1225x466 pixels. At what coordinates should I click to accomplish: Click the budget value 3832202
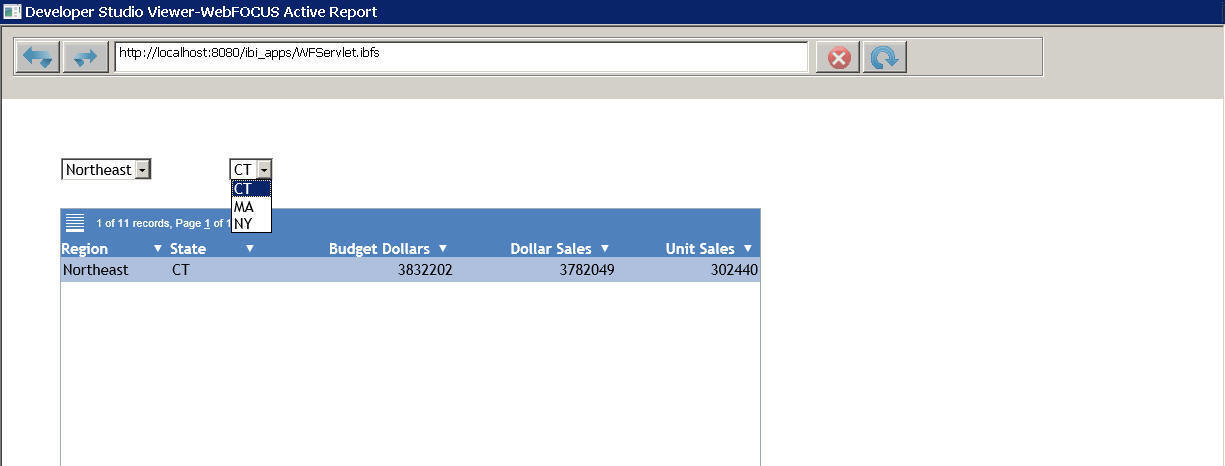425,270
